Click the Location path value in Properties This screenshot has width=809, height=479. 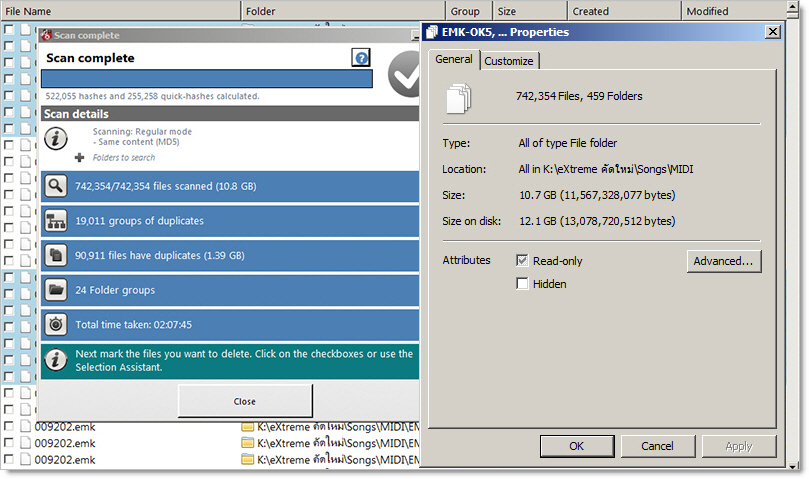(606, 169)
